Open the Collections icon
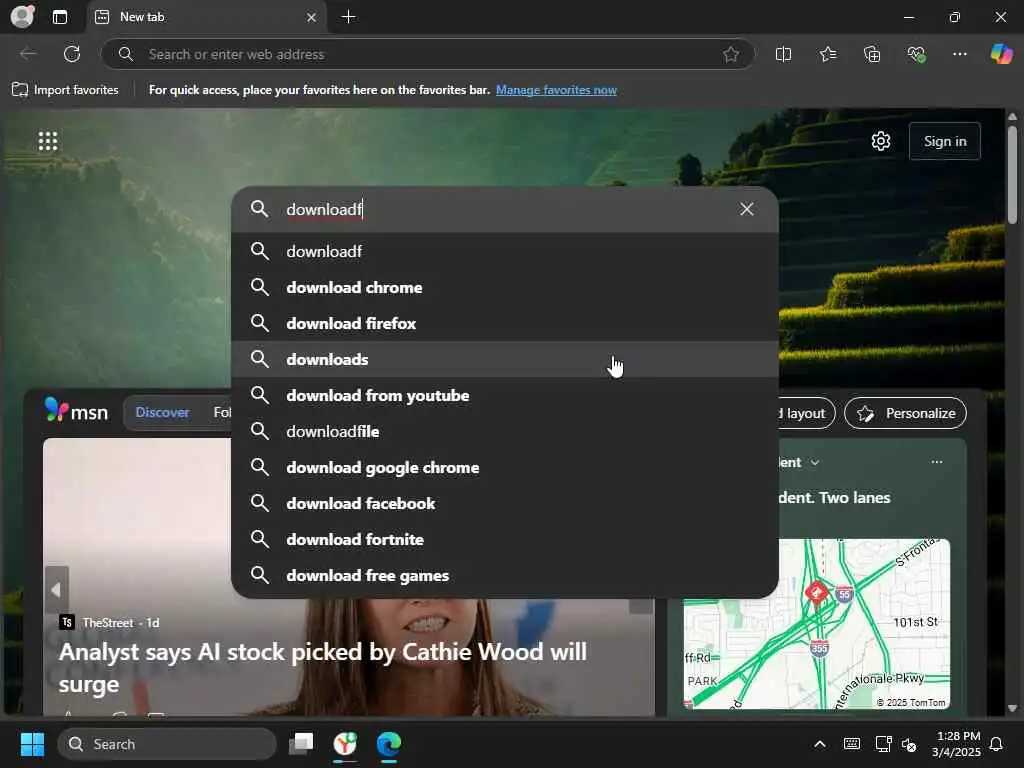Viewport: 1024px width, 768px height. 872,54
